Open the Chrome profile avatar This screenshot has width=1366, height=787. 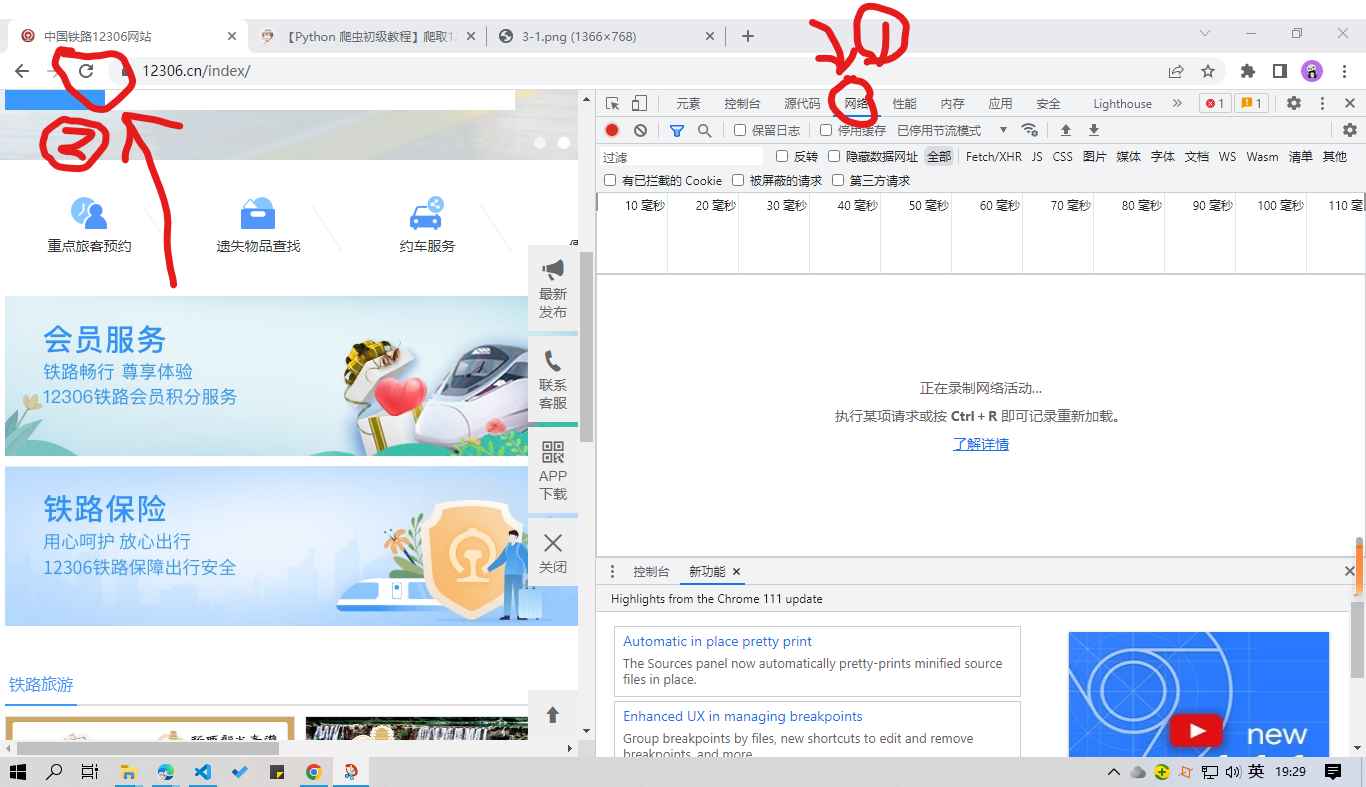click(1312, 71)
